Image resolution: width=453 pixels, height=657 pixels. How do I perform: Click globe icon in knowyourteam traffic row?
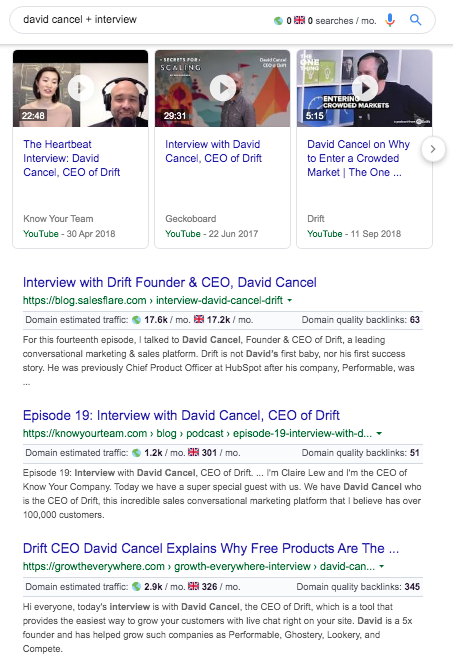coord(136,453)
